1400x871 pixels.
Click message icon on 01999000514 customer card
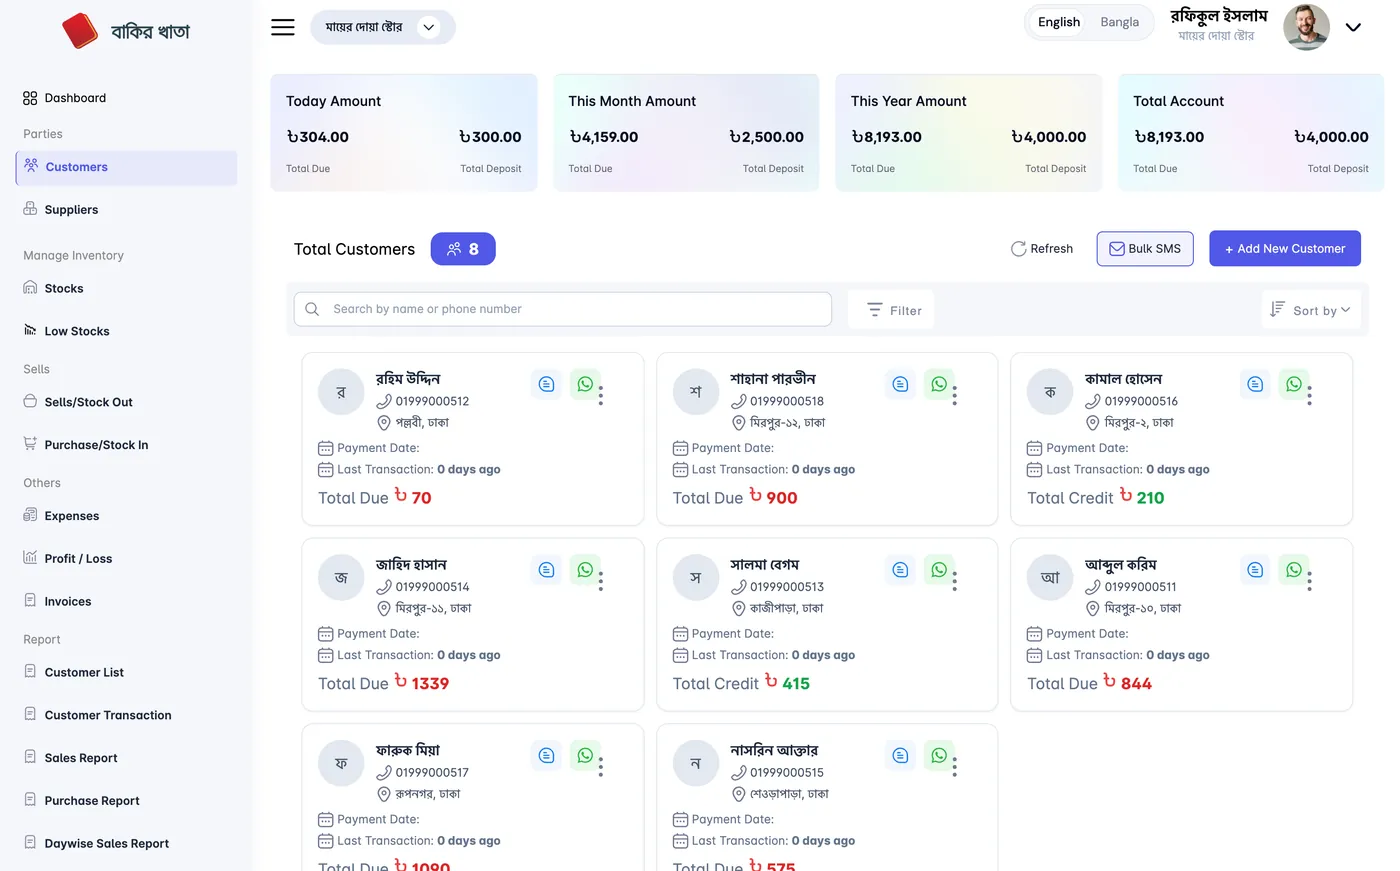546,570
